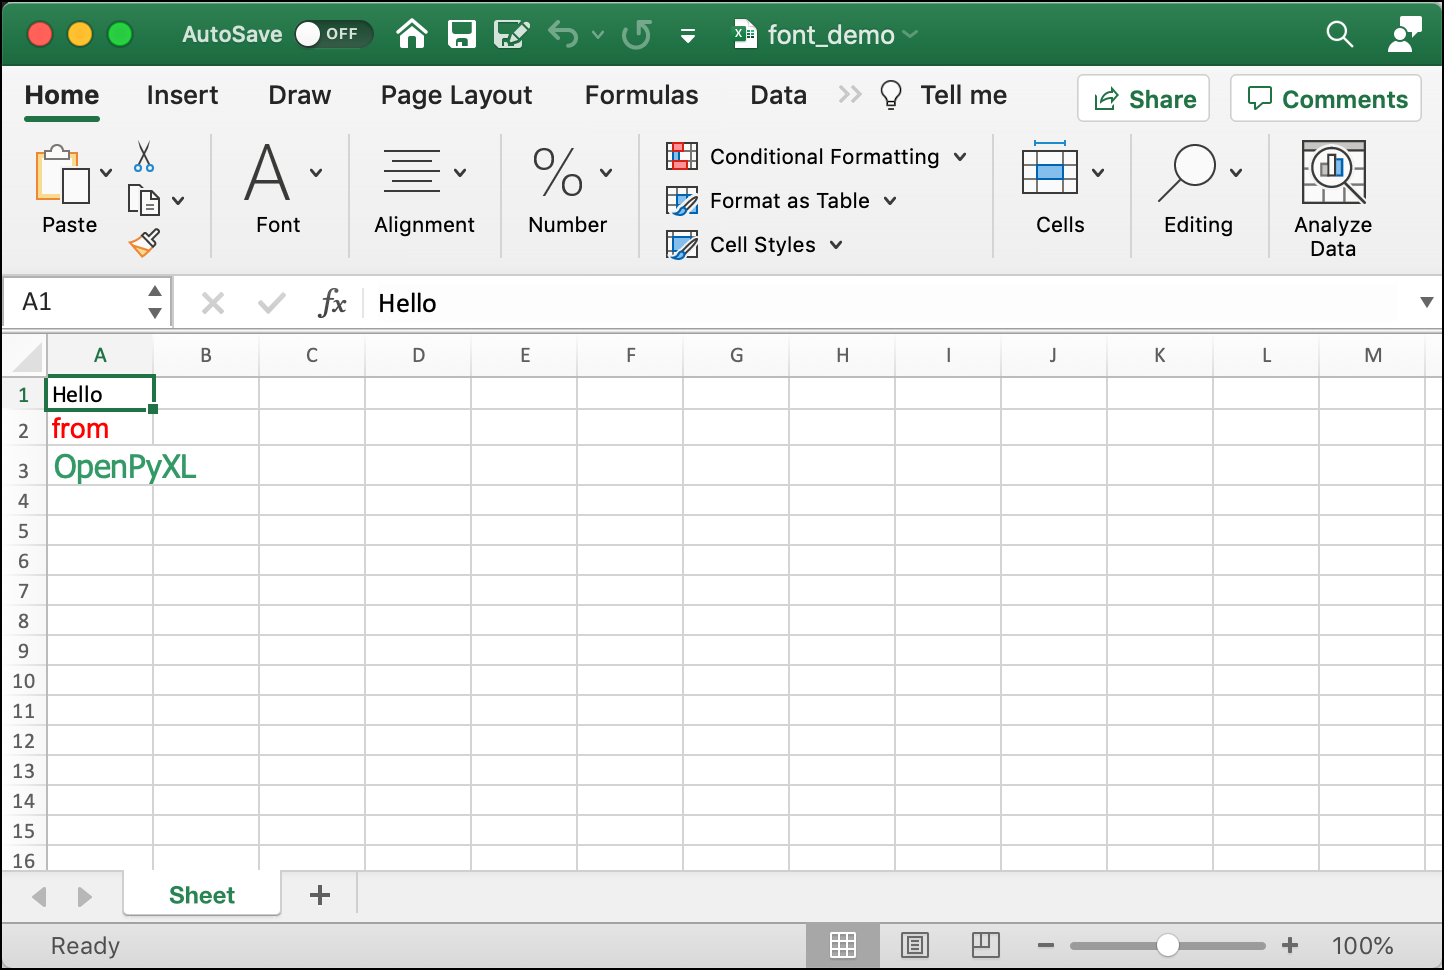The height and width of the screenshot is (970, 1444).
Task: Switch to Page Layout view in status bar
Action: pos(915,945)
